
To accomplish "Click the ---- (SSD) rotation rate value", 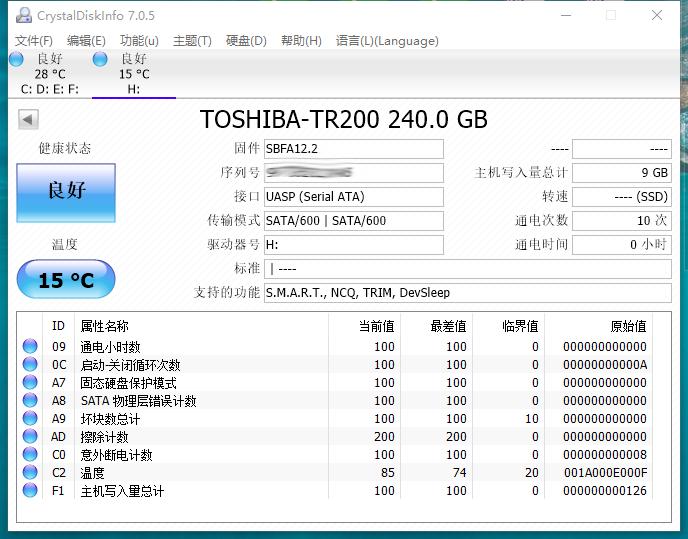I will (x=622, y=197).
